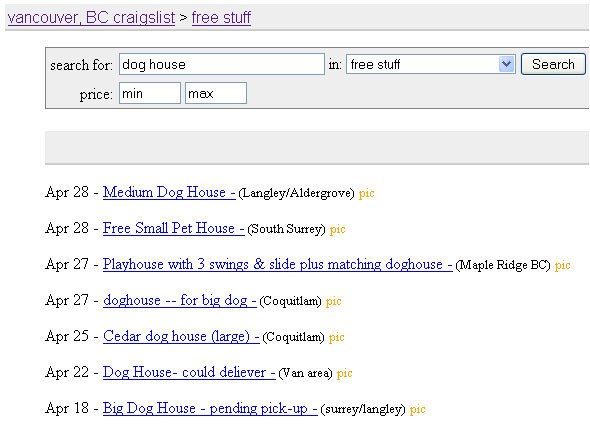Viewport: 590px width, 440px height.
Task: Open the free stuff breadcrumb link
Action: (x=221, y=18)
